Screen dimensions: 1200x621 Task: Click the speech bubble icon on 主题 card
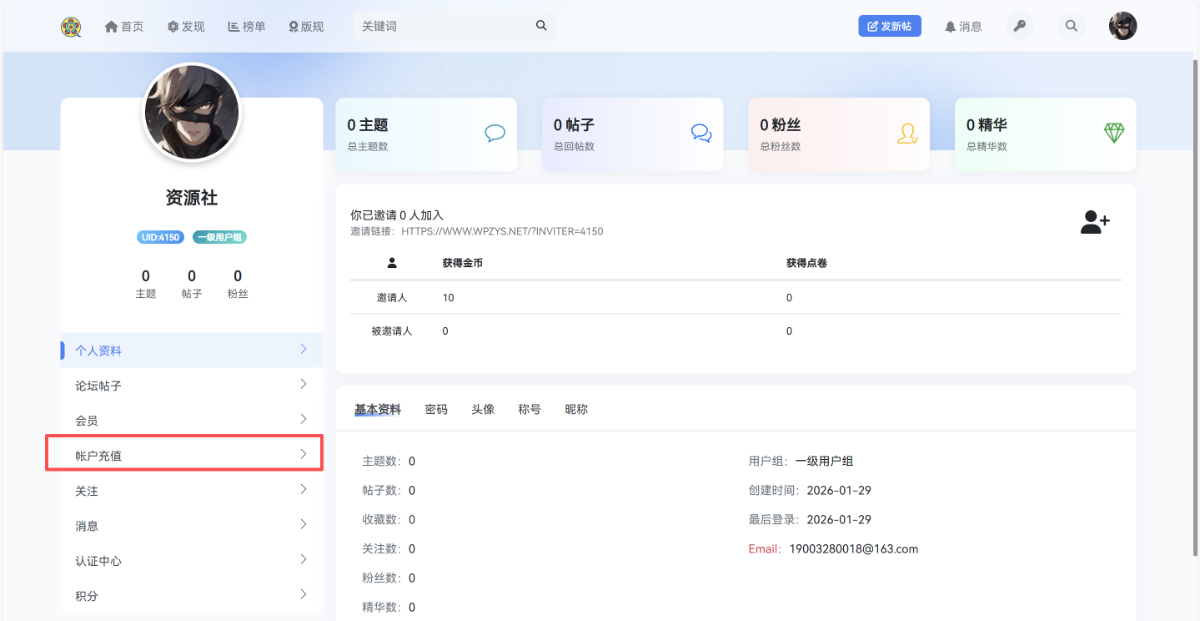coord(494,133)
